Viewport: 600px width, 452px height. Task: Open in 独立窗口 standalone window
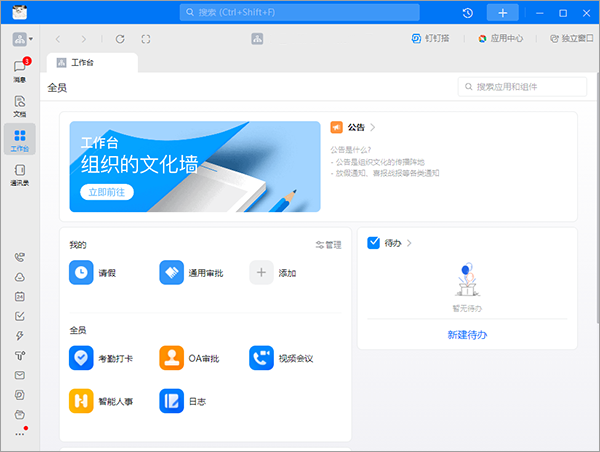(572, 38)
